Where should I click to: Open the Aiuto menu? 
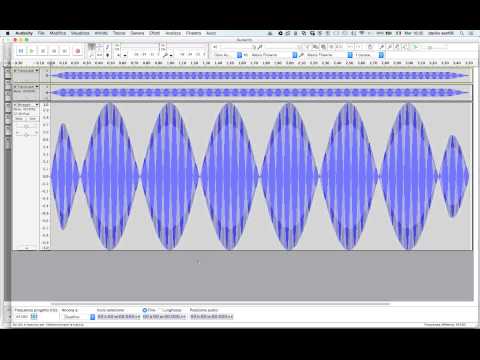(x=211, y=33)
